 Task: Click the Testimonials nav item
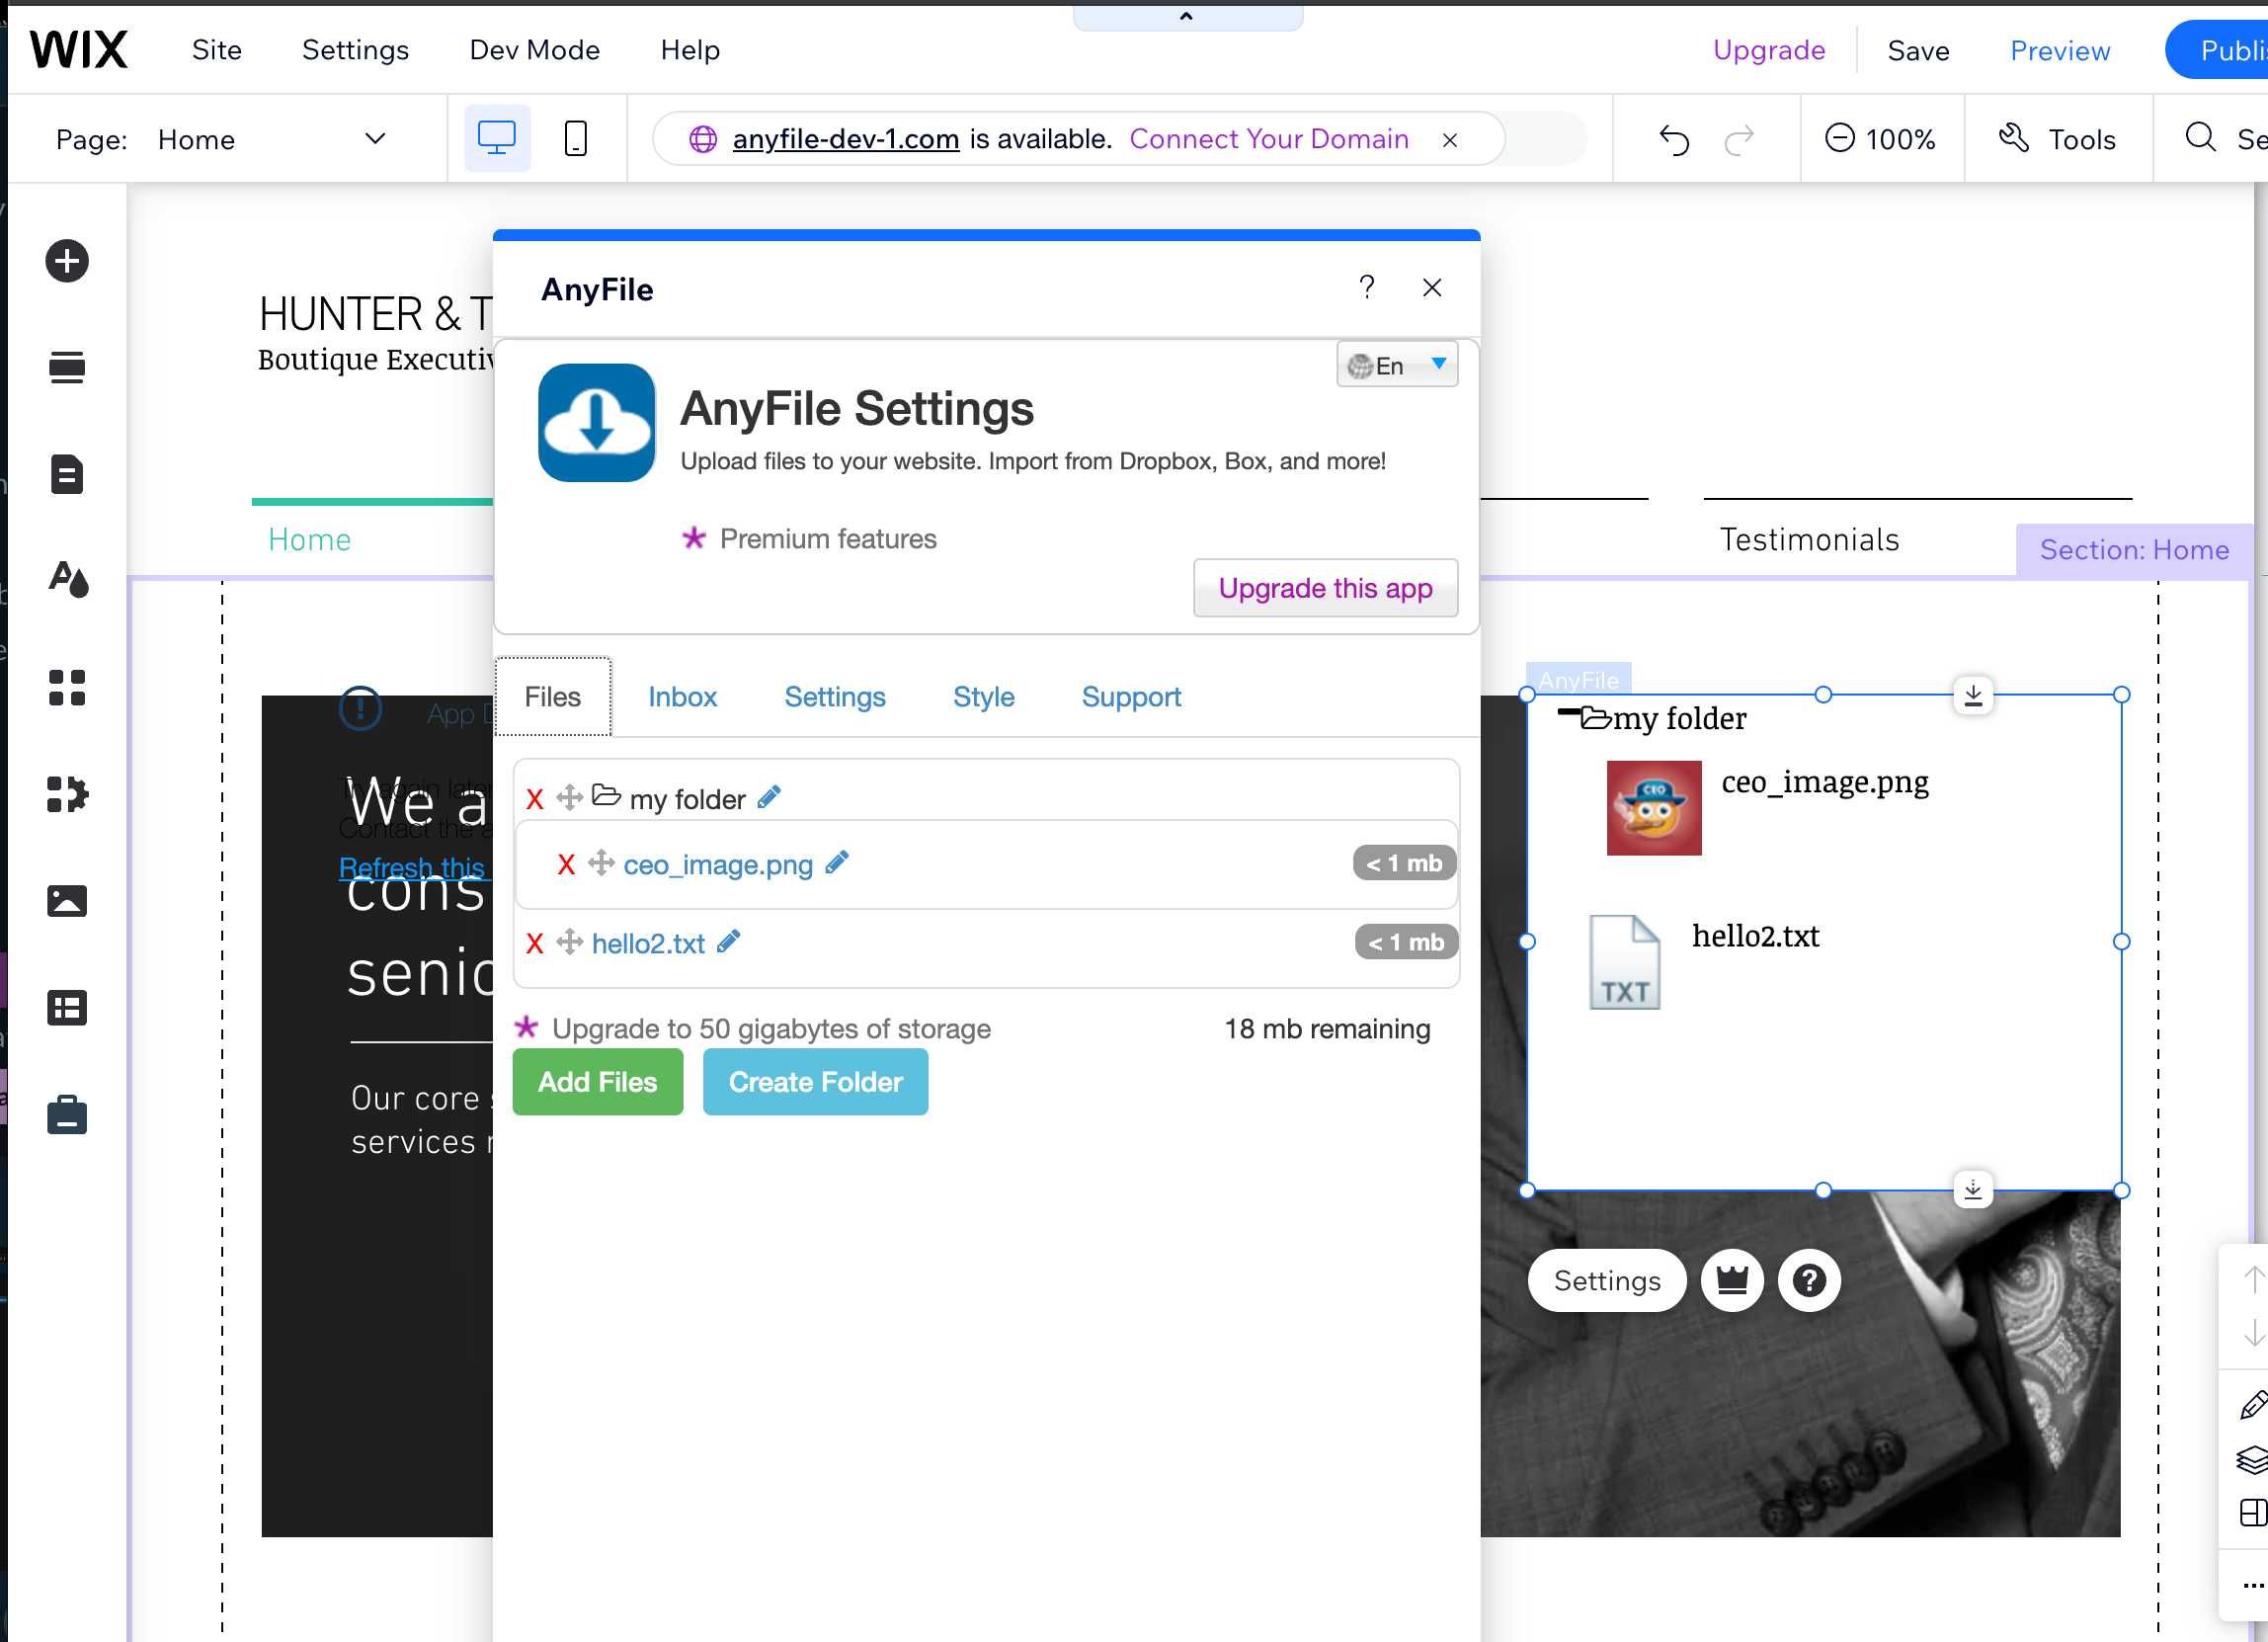pos(1809,540)
